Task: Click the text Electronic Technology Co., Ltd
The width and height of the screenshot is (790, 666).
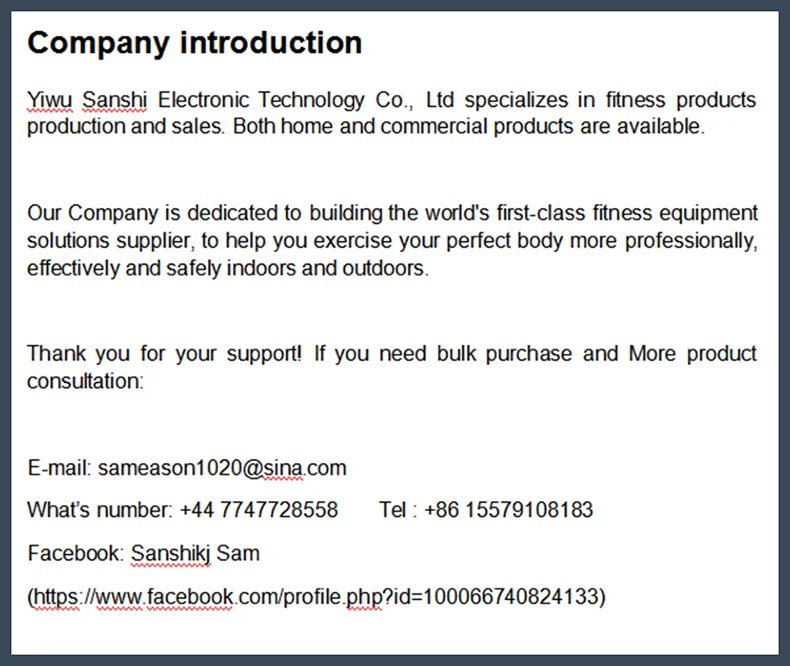Action: 306,100
